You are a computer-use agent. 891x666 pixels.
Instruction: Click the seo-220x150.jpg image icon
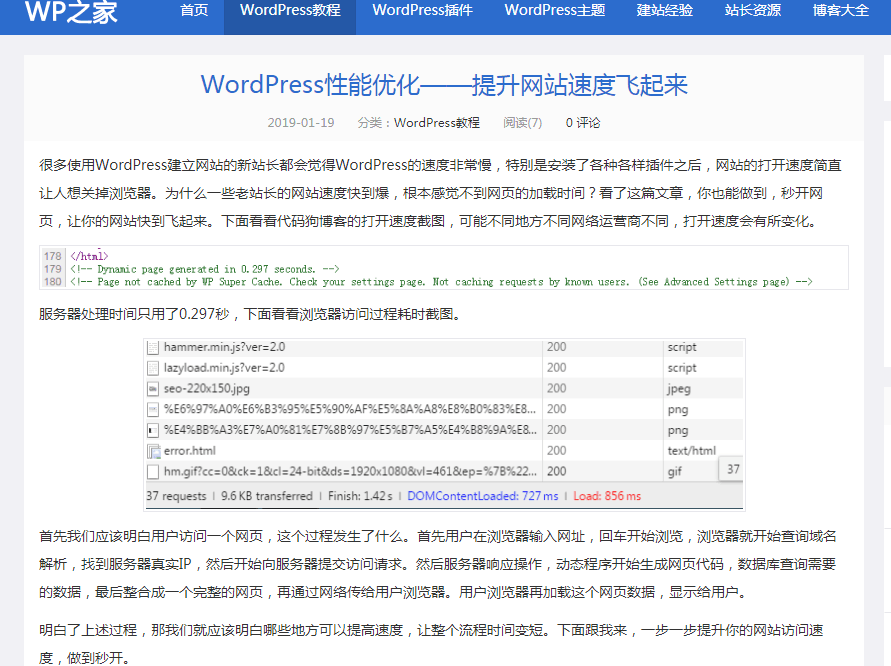coord(153,389)
